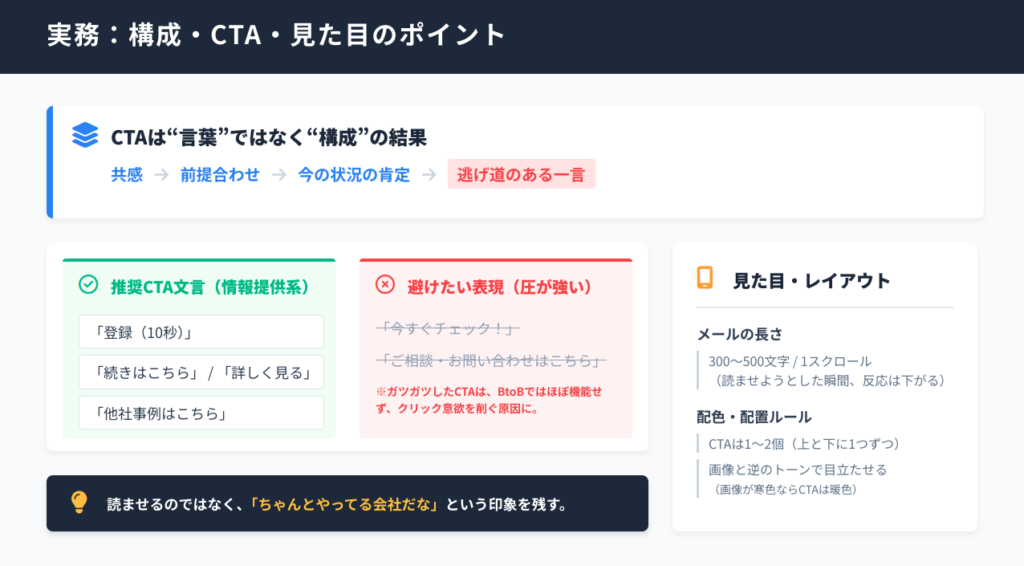
Task: Click the orange smartphone icon
Action: 705,279
